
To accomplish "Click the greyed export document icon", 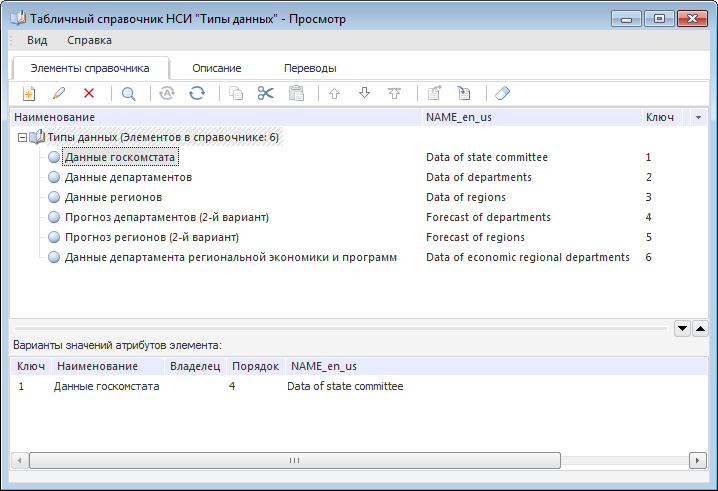I will click(435, 93).
